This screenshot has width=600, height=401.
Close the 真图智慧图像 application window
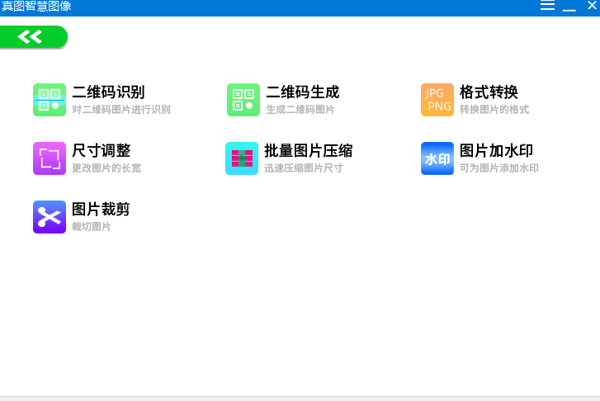[x=589, y=7]
